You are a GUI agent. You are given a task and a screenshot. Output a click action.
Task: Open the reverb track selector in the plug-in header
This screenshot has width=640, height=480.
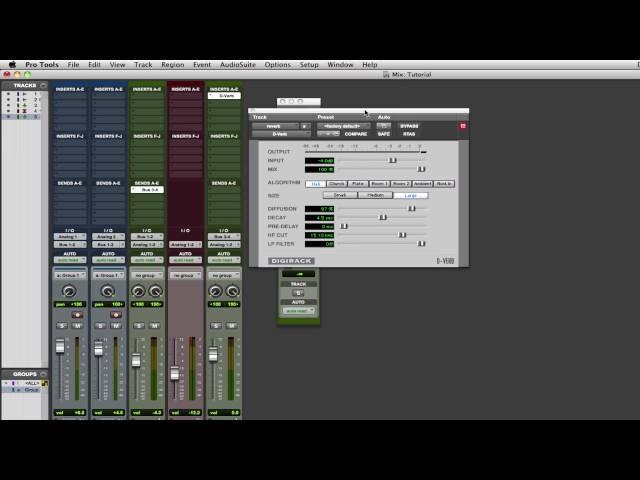(276, 126)
